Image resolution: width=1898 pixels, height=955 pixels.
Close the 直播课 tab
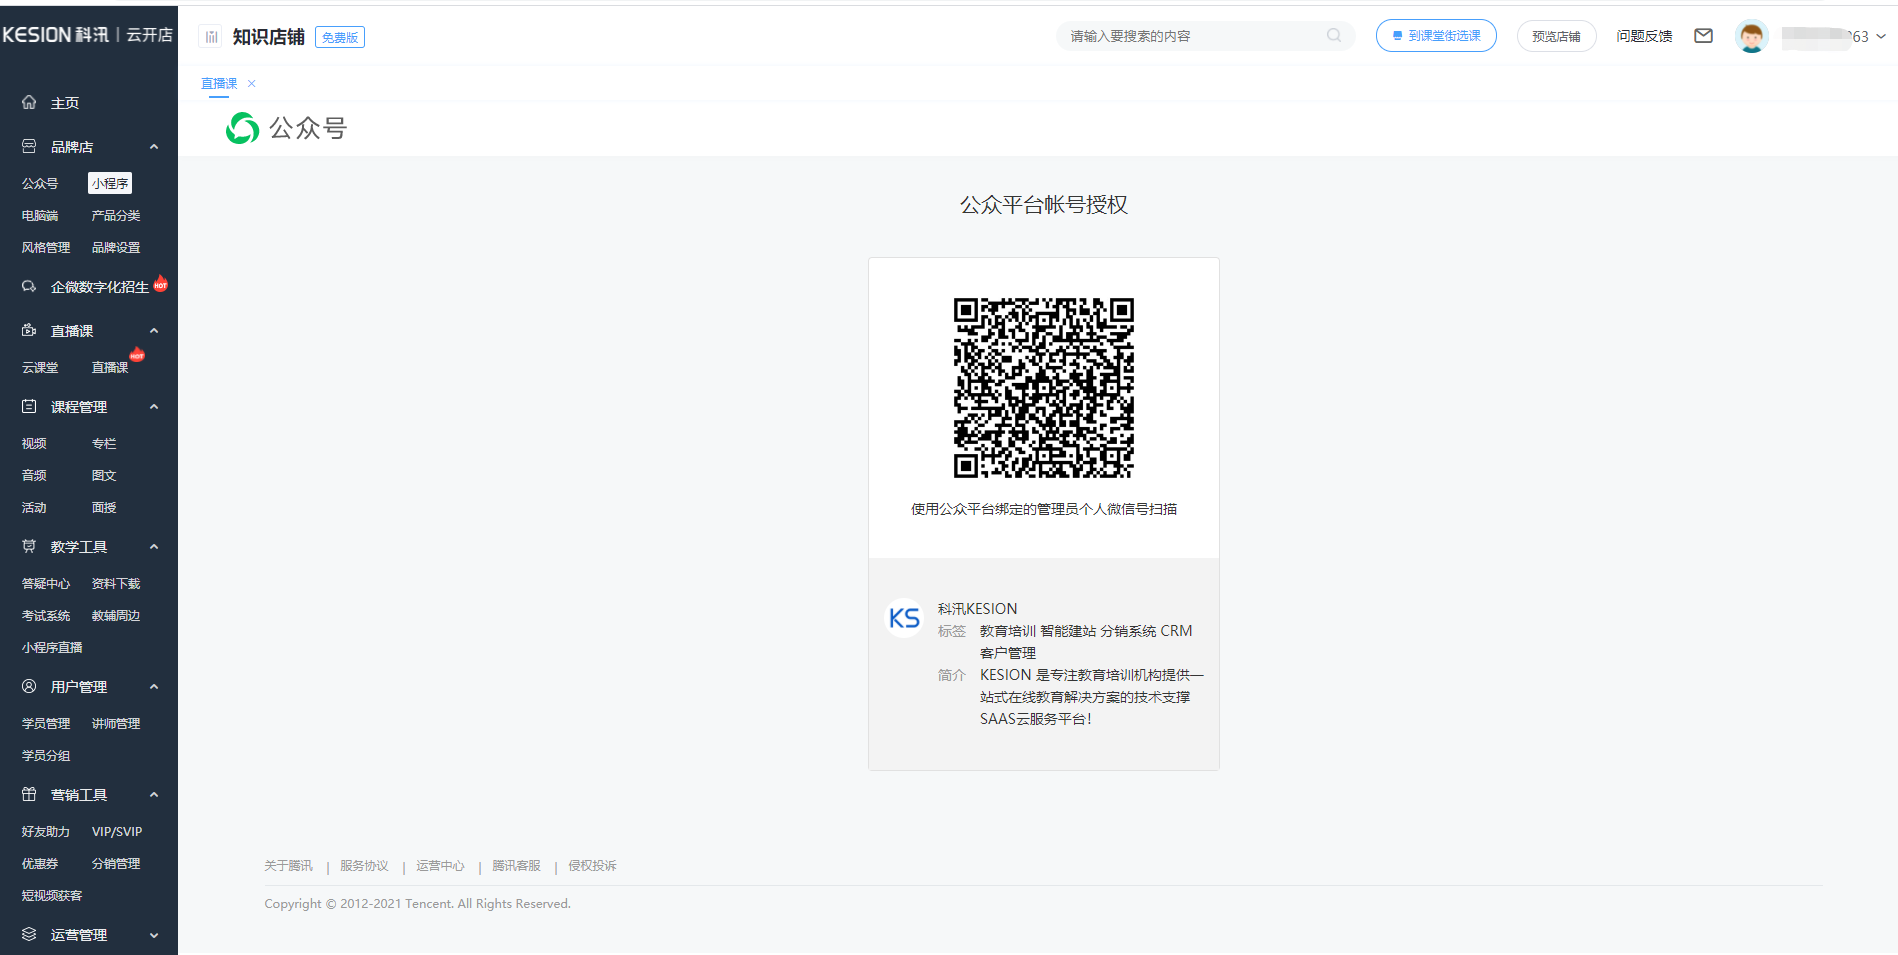[x=252, y=83]
